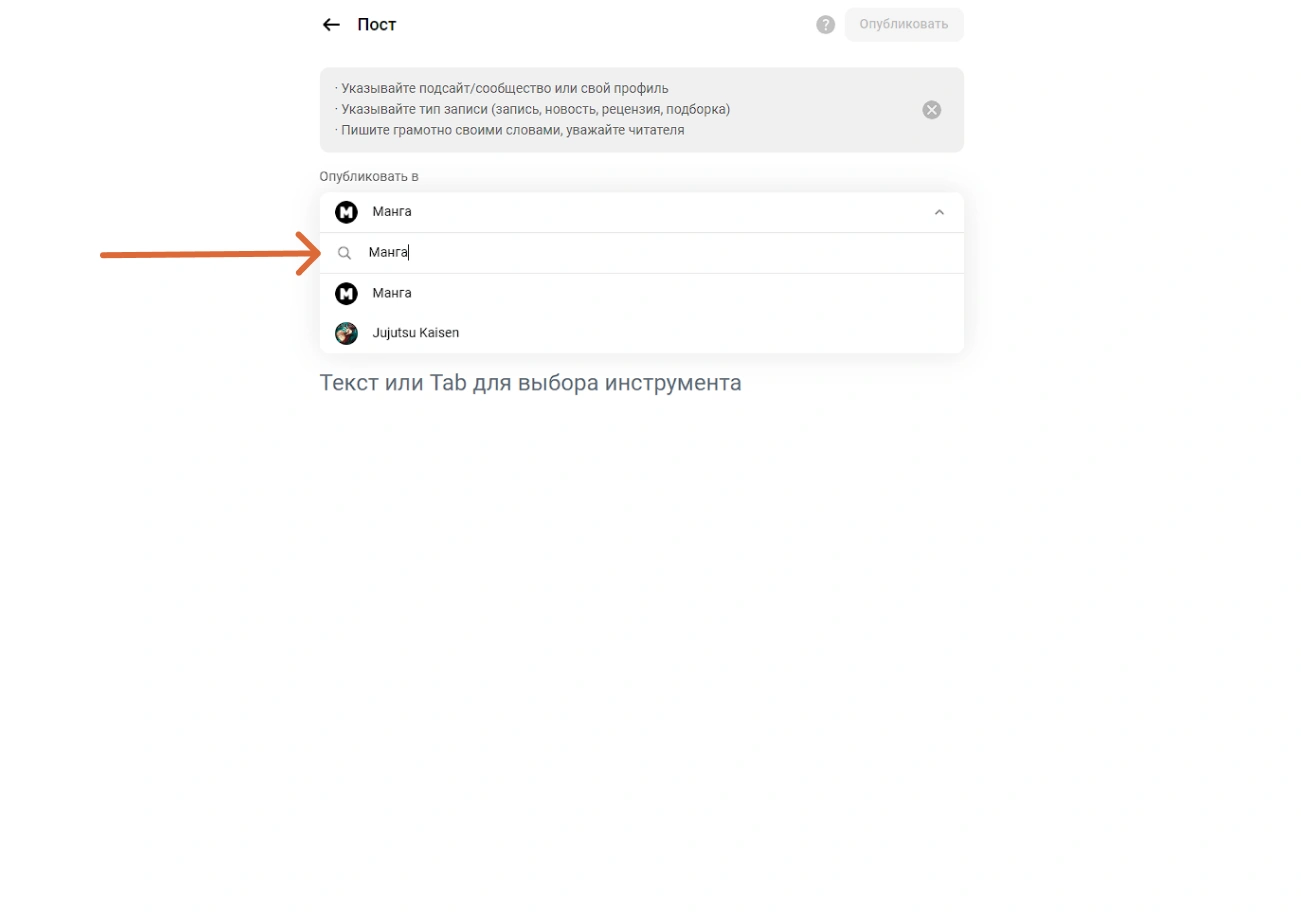Click into the post text editor area

click(x=530, y=383)
